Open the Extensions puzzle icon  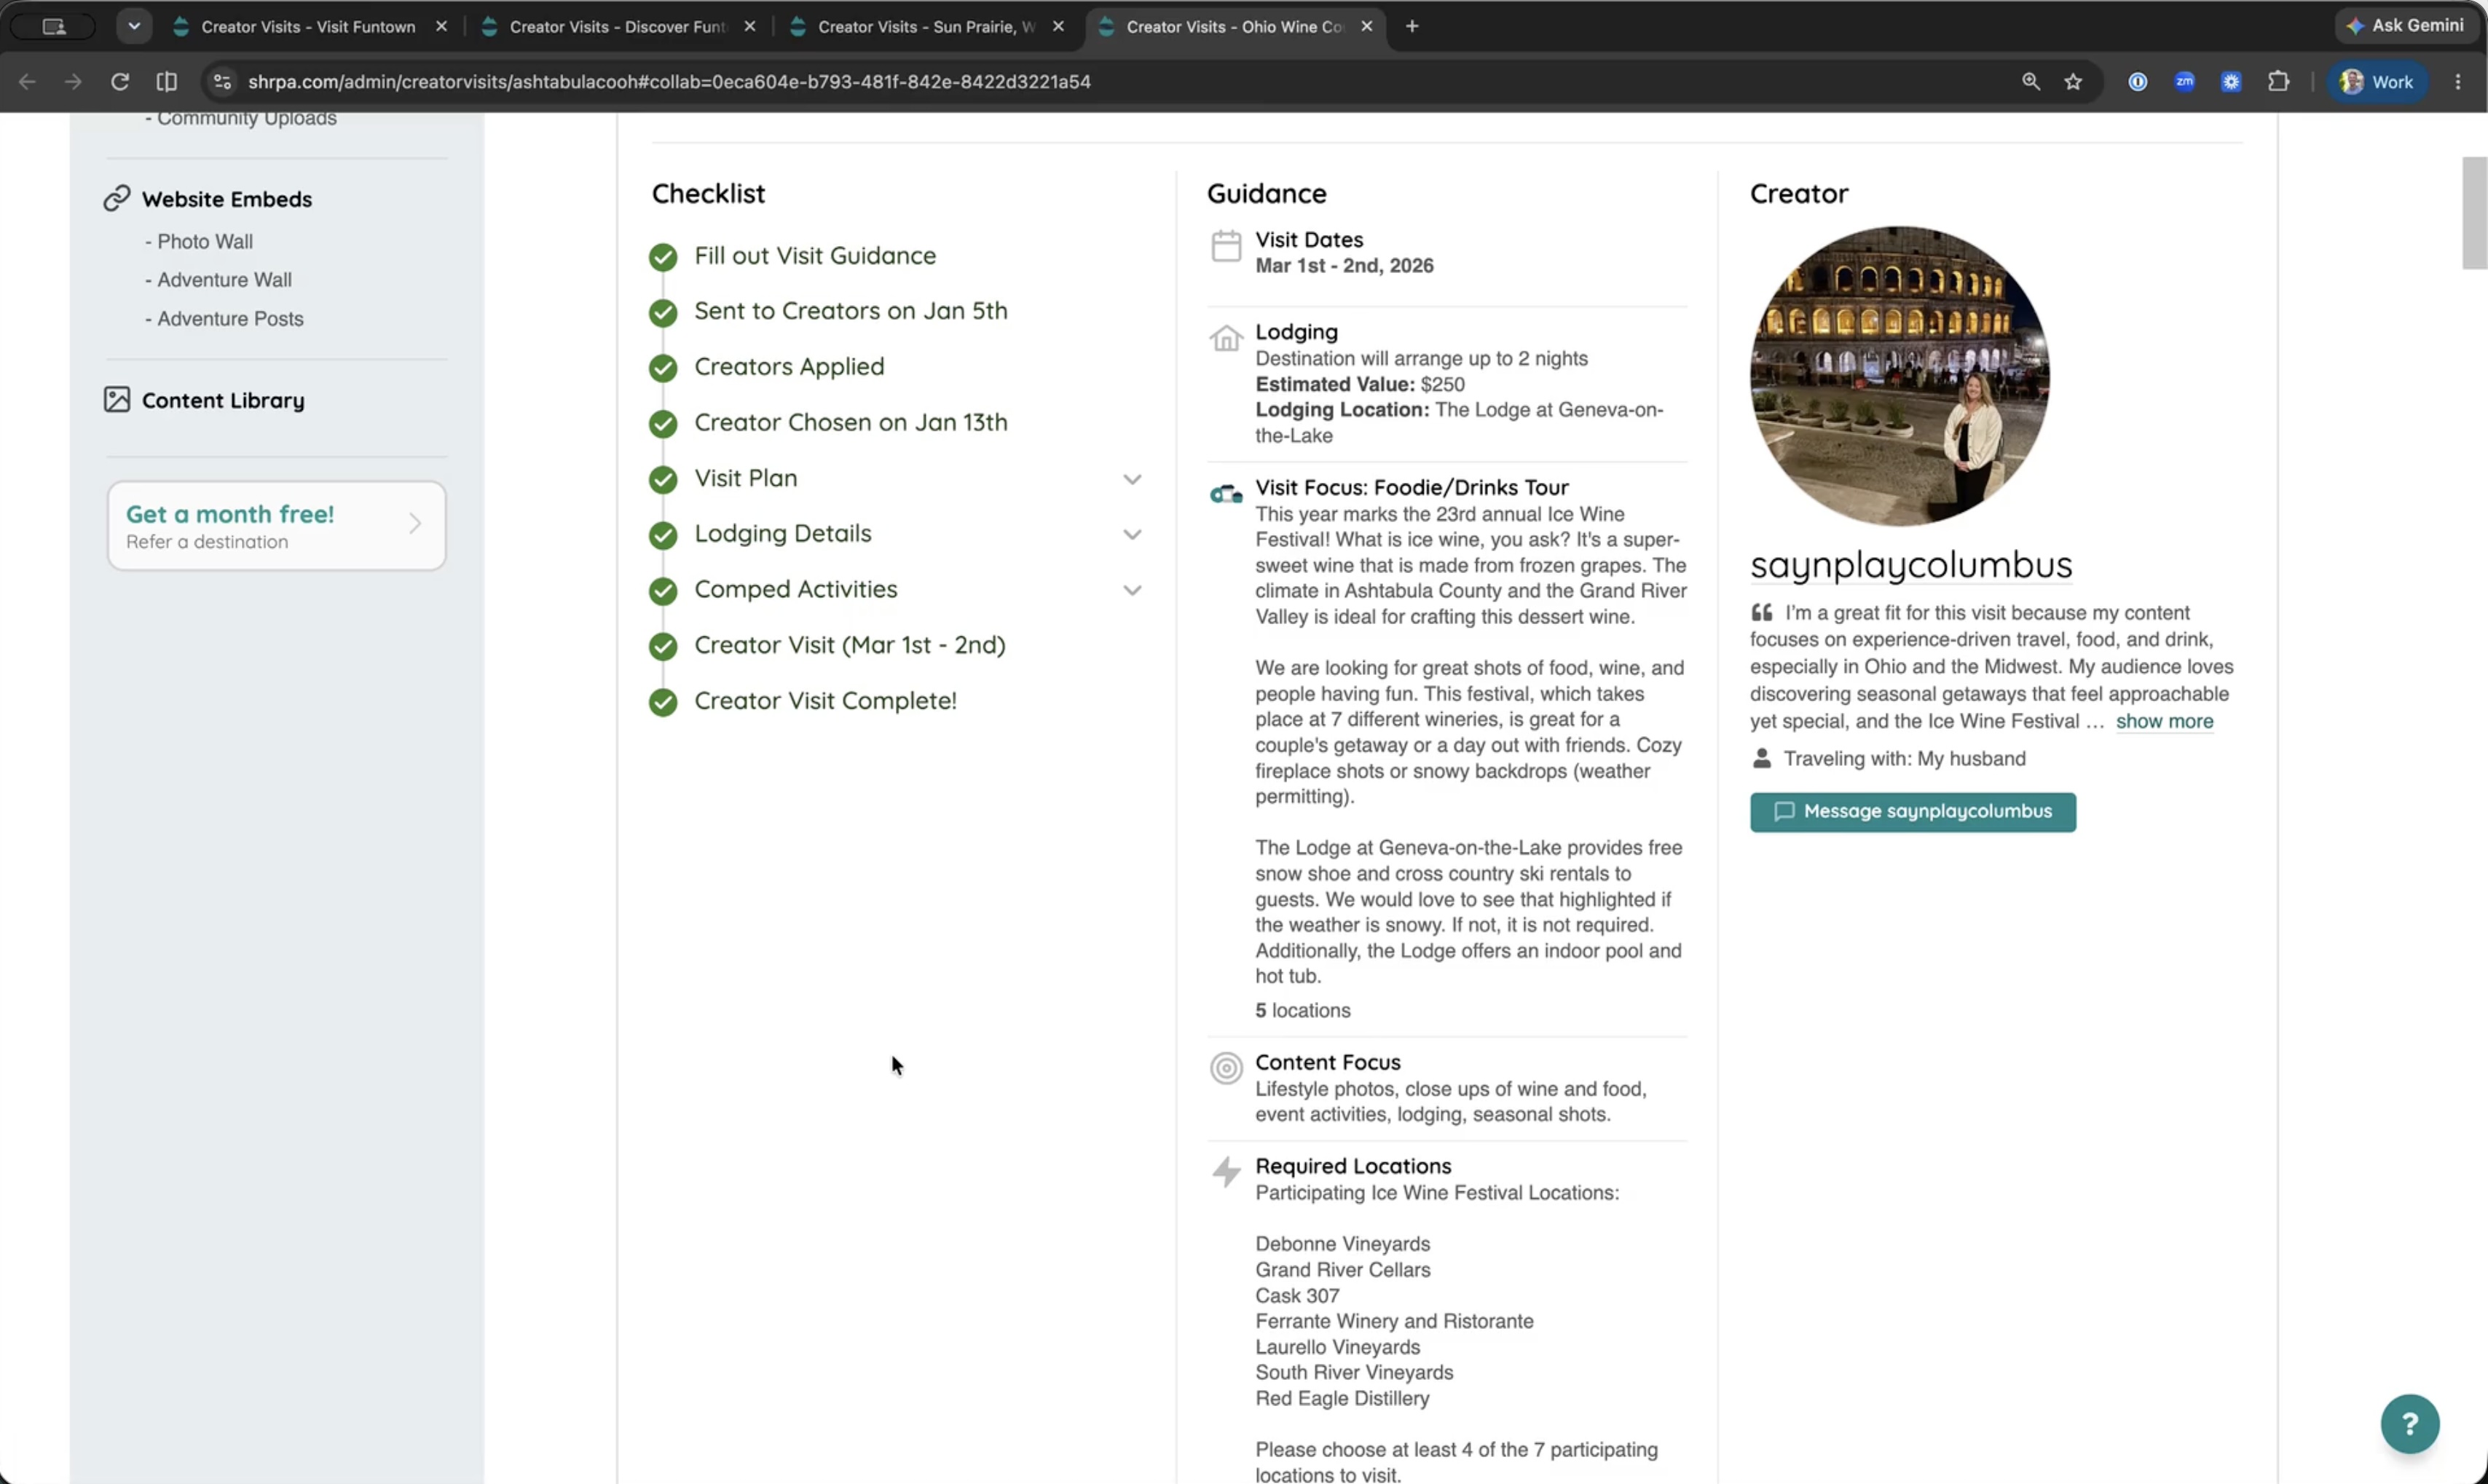tap(2278, 82)
